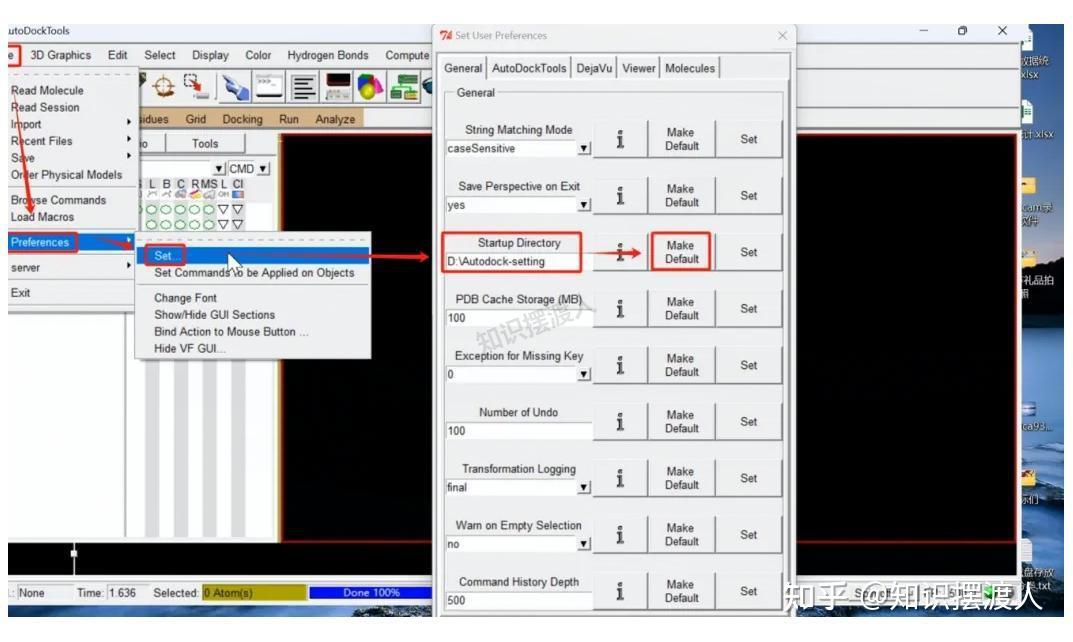This screenshot has width=1073, height=642.
Task: Toggle the MS oval in upper dashboard row
Action: (209, 209)
